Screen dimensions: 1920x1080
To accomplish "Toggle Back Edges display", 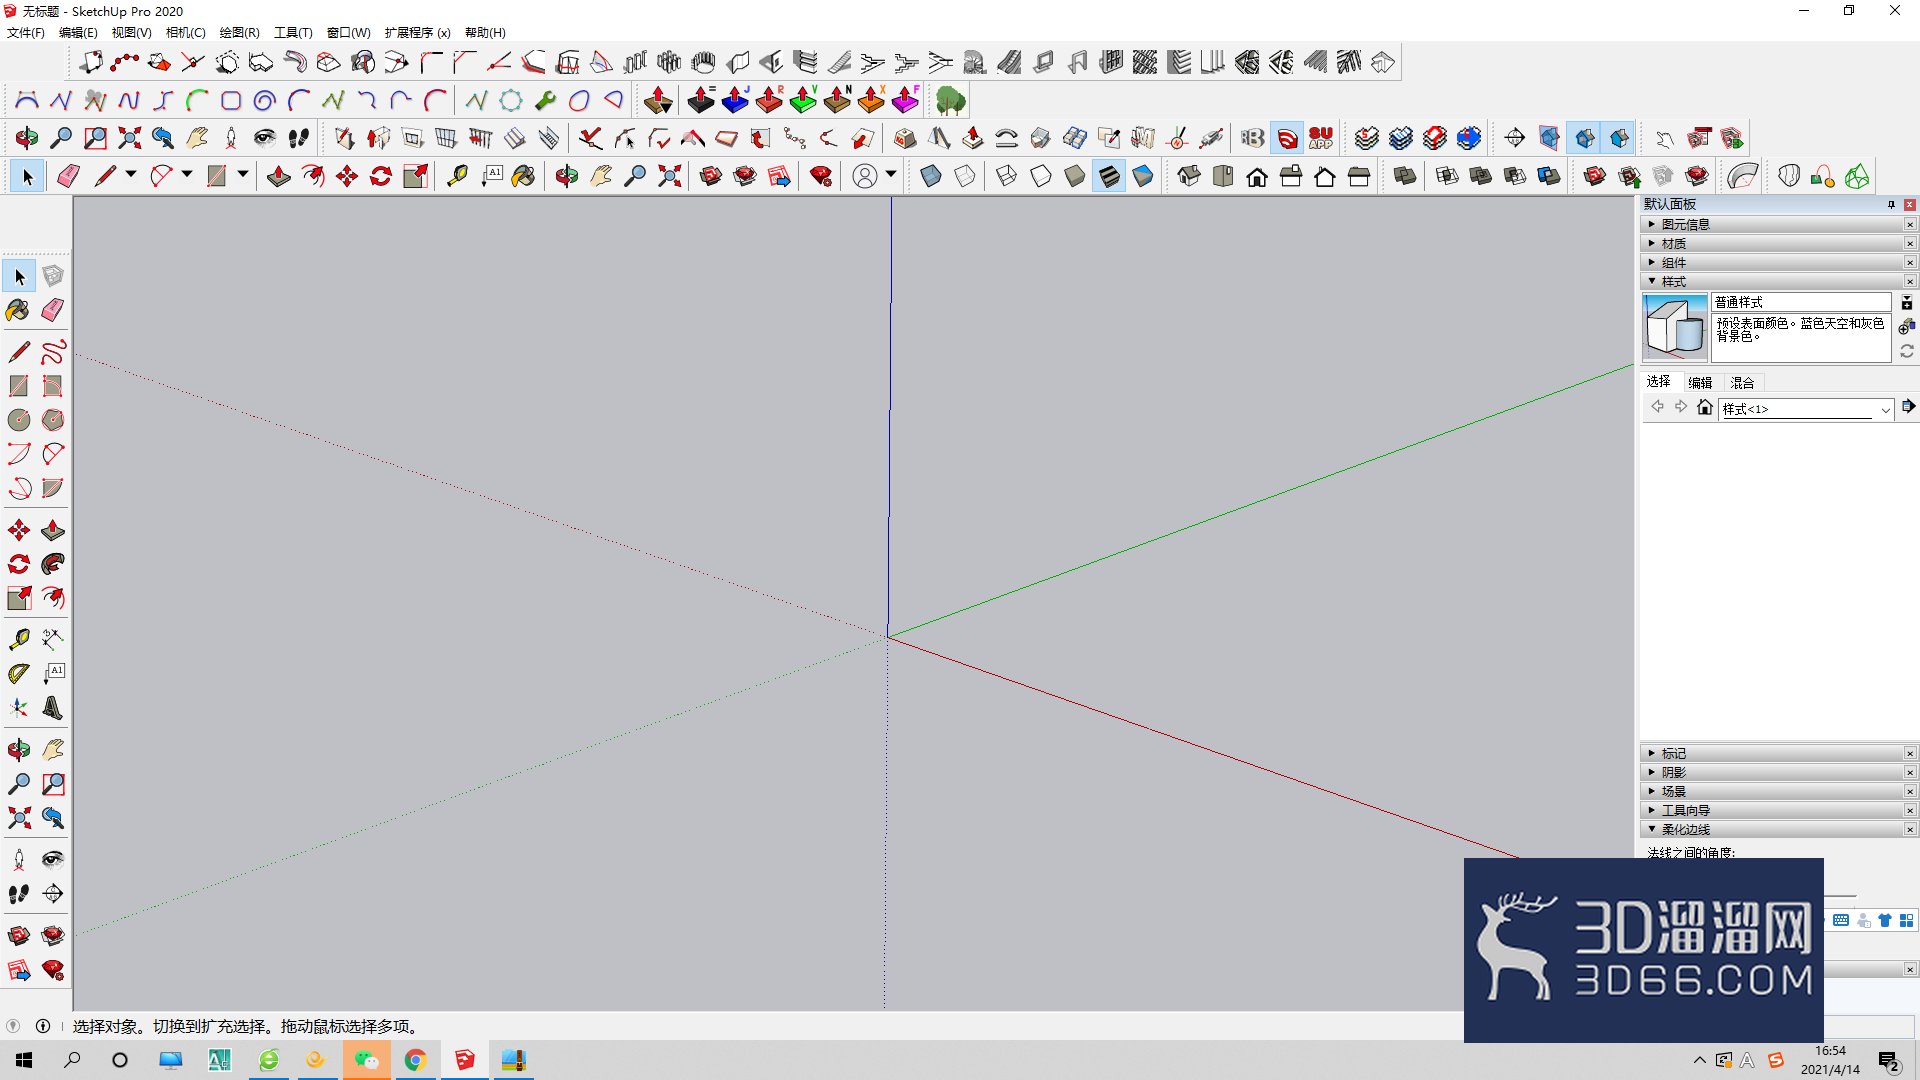I will point(965,177).
